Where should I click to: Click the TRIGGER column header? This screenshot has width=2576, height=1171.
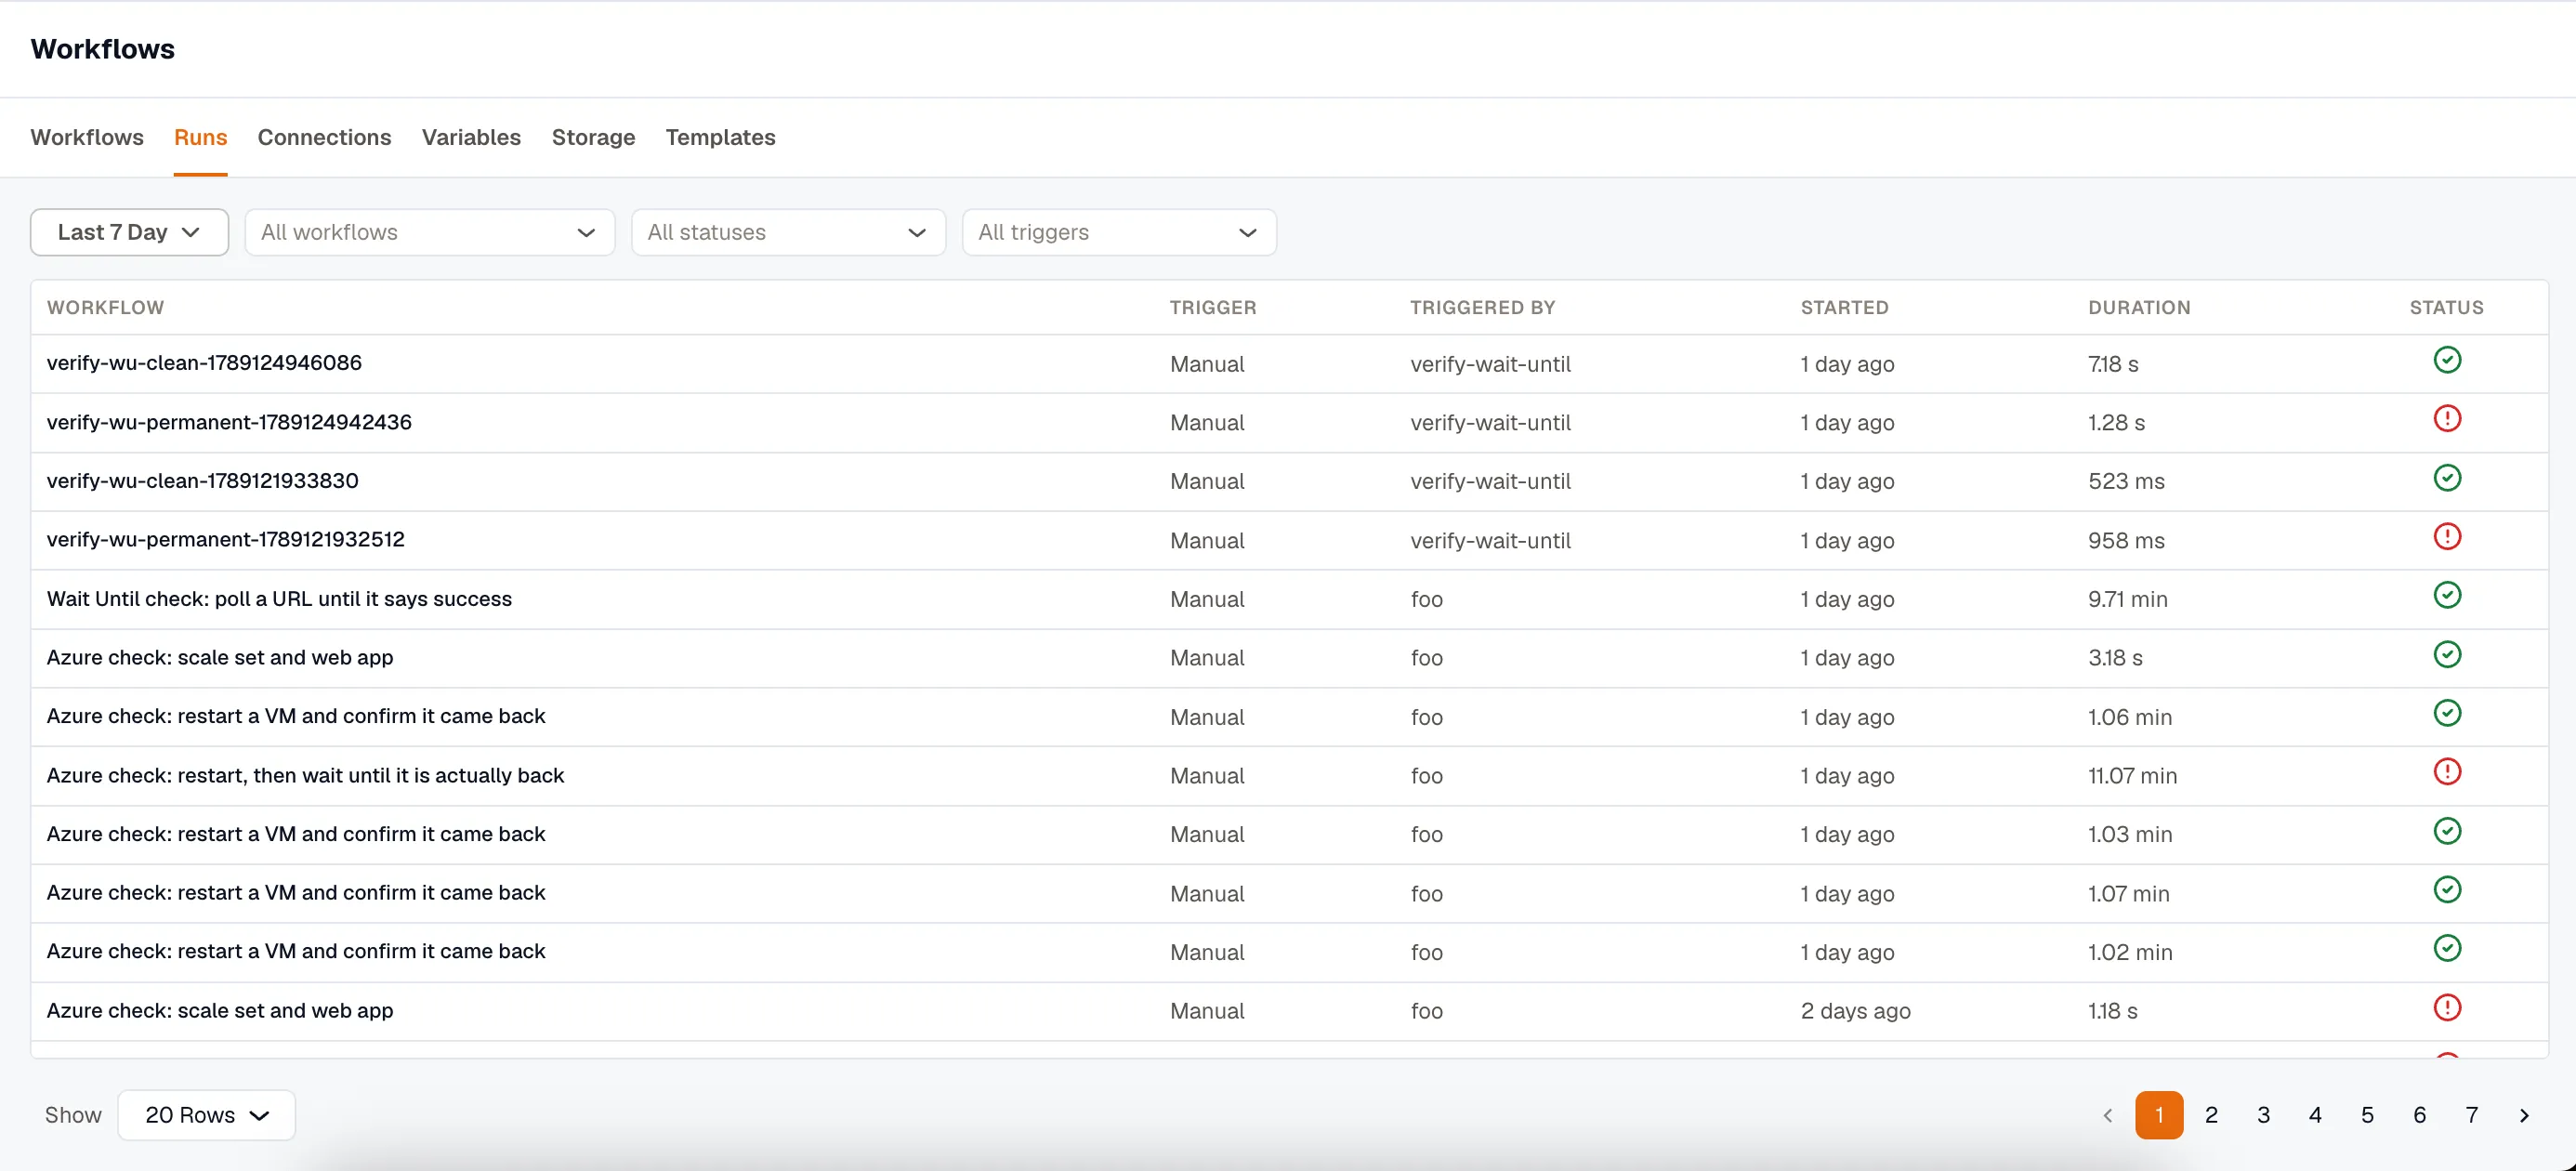[x=1213, y=307]
